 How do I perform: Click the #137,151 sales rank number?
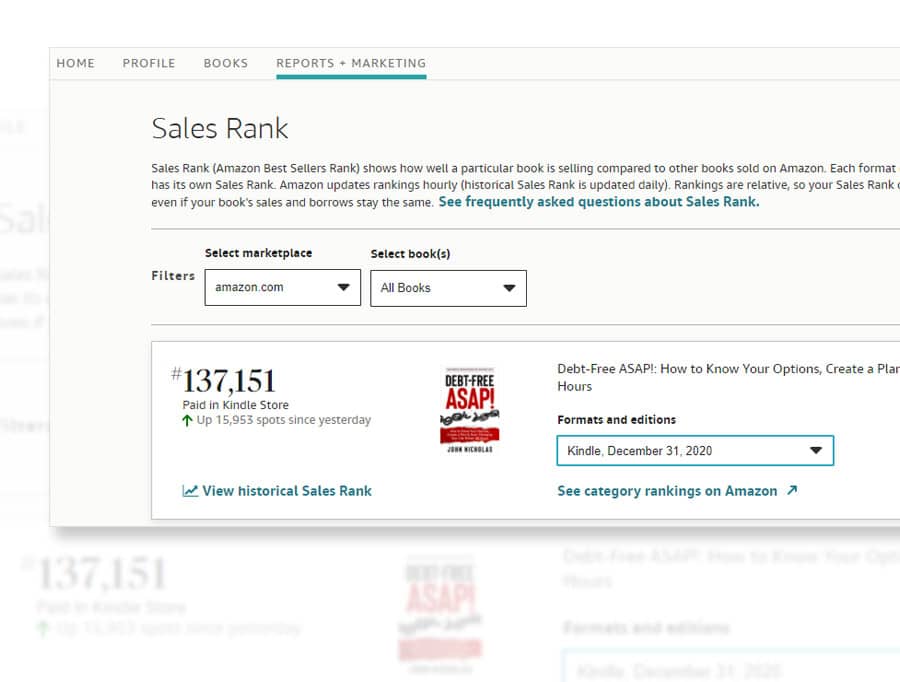click(x=223, y=381)
